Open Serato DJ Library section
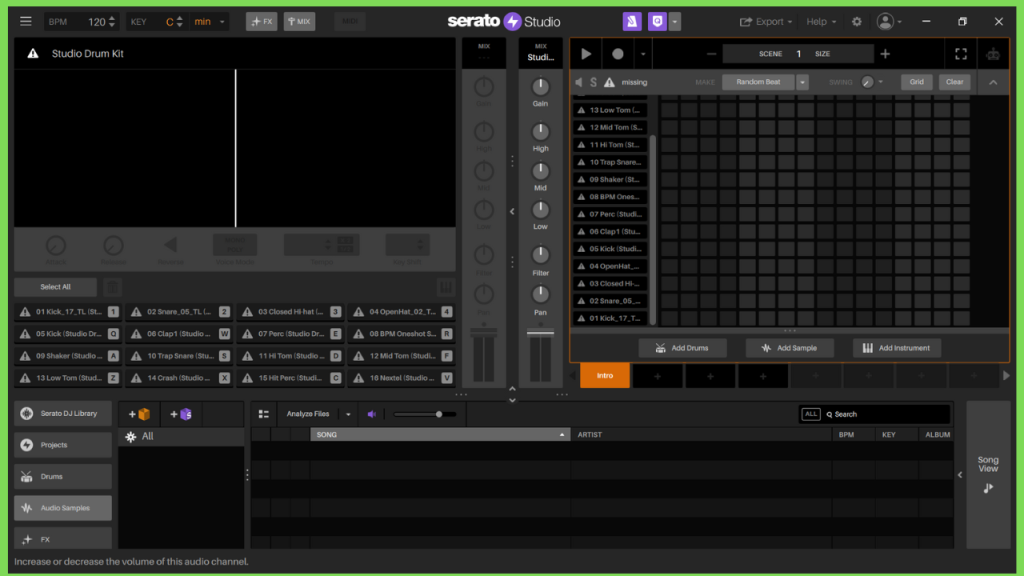 (63, 413)
